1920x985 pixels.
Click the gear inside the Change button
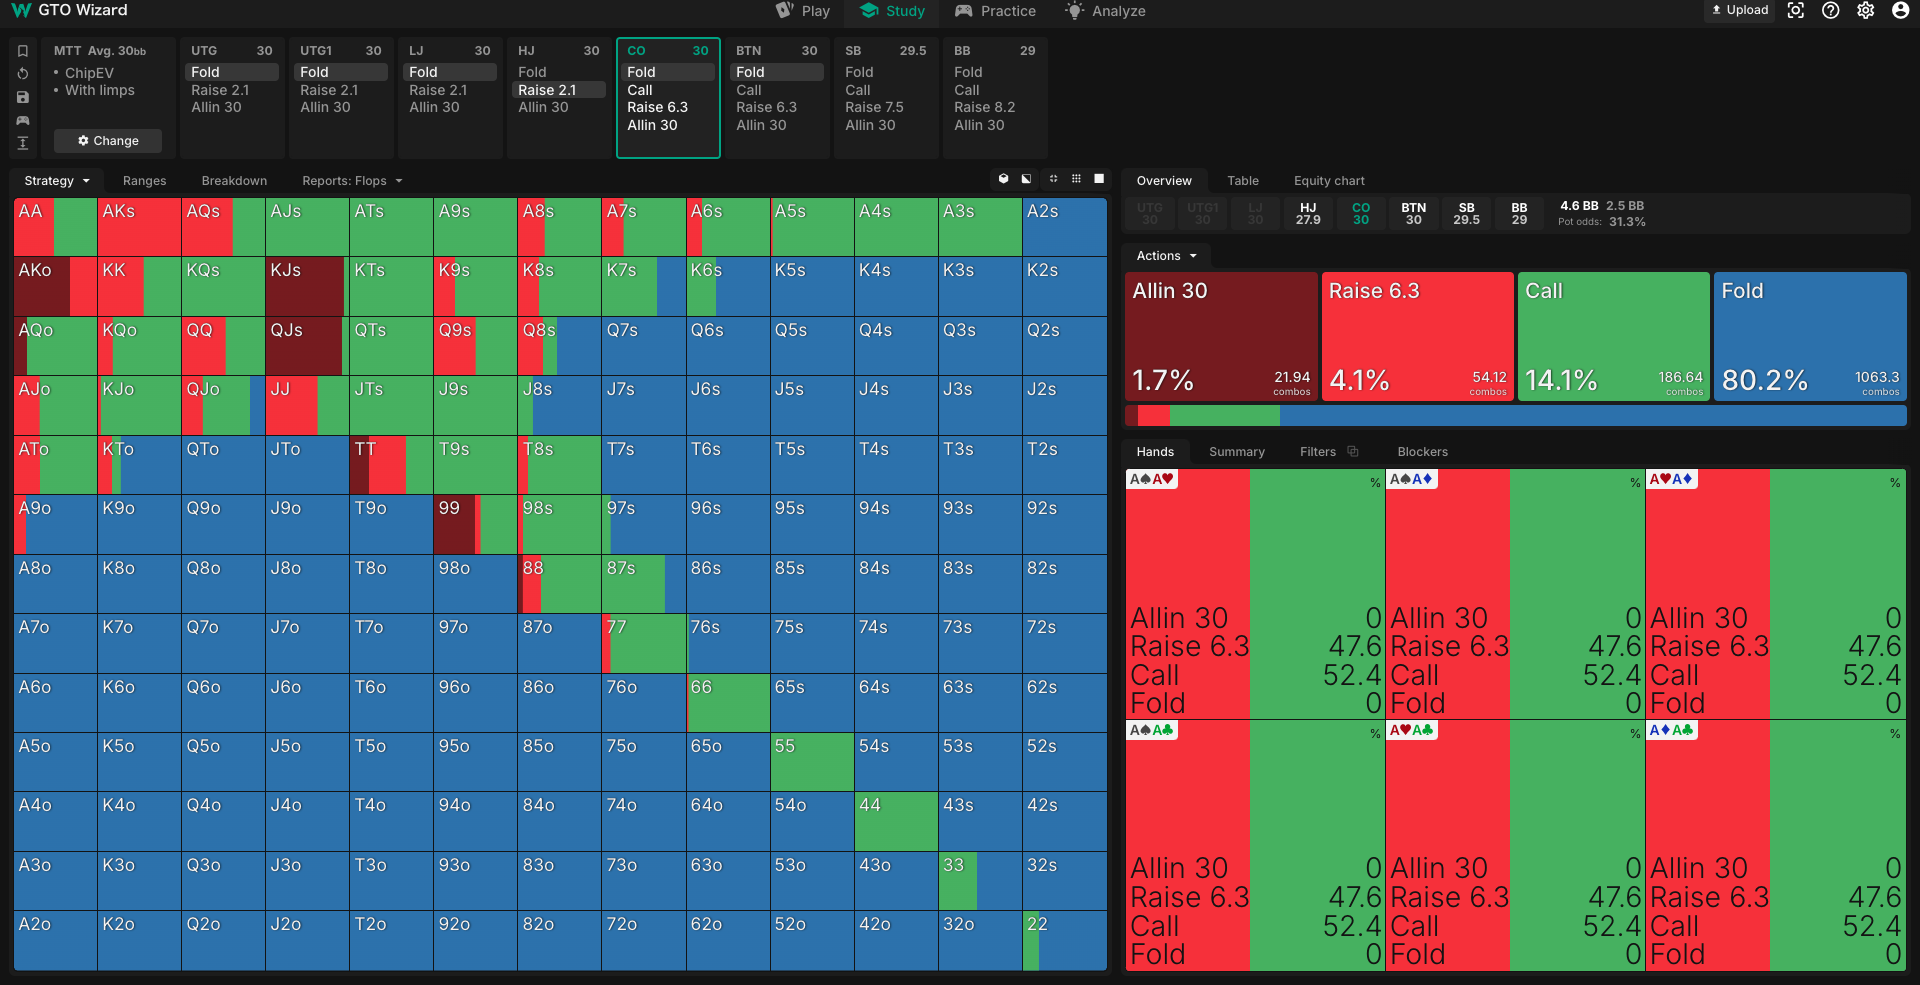tap(83, 141)
